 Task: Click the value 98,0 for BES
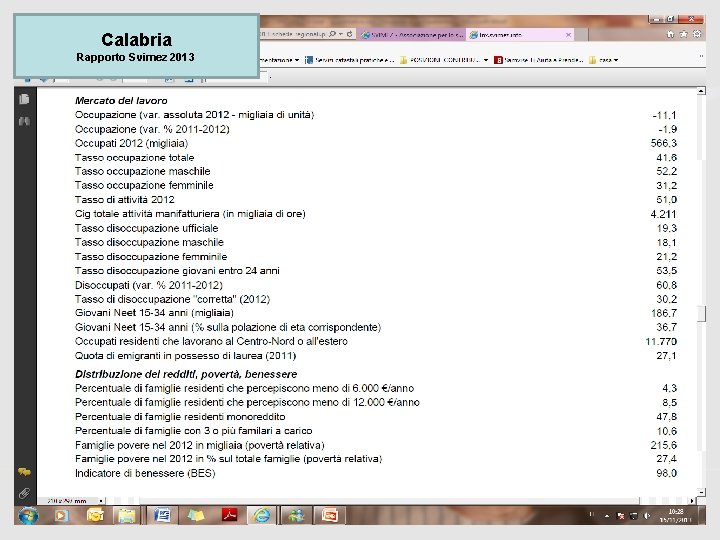tap(667, 473)
